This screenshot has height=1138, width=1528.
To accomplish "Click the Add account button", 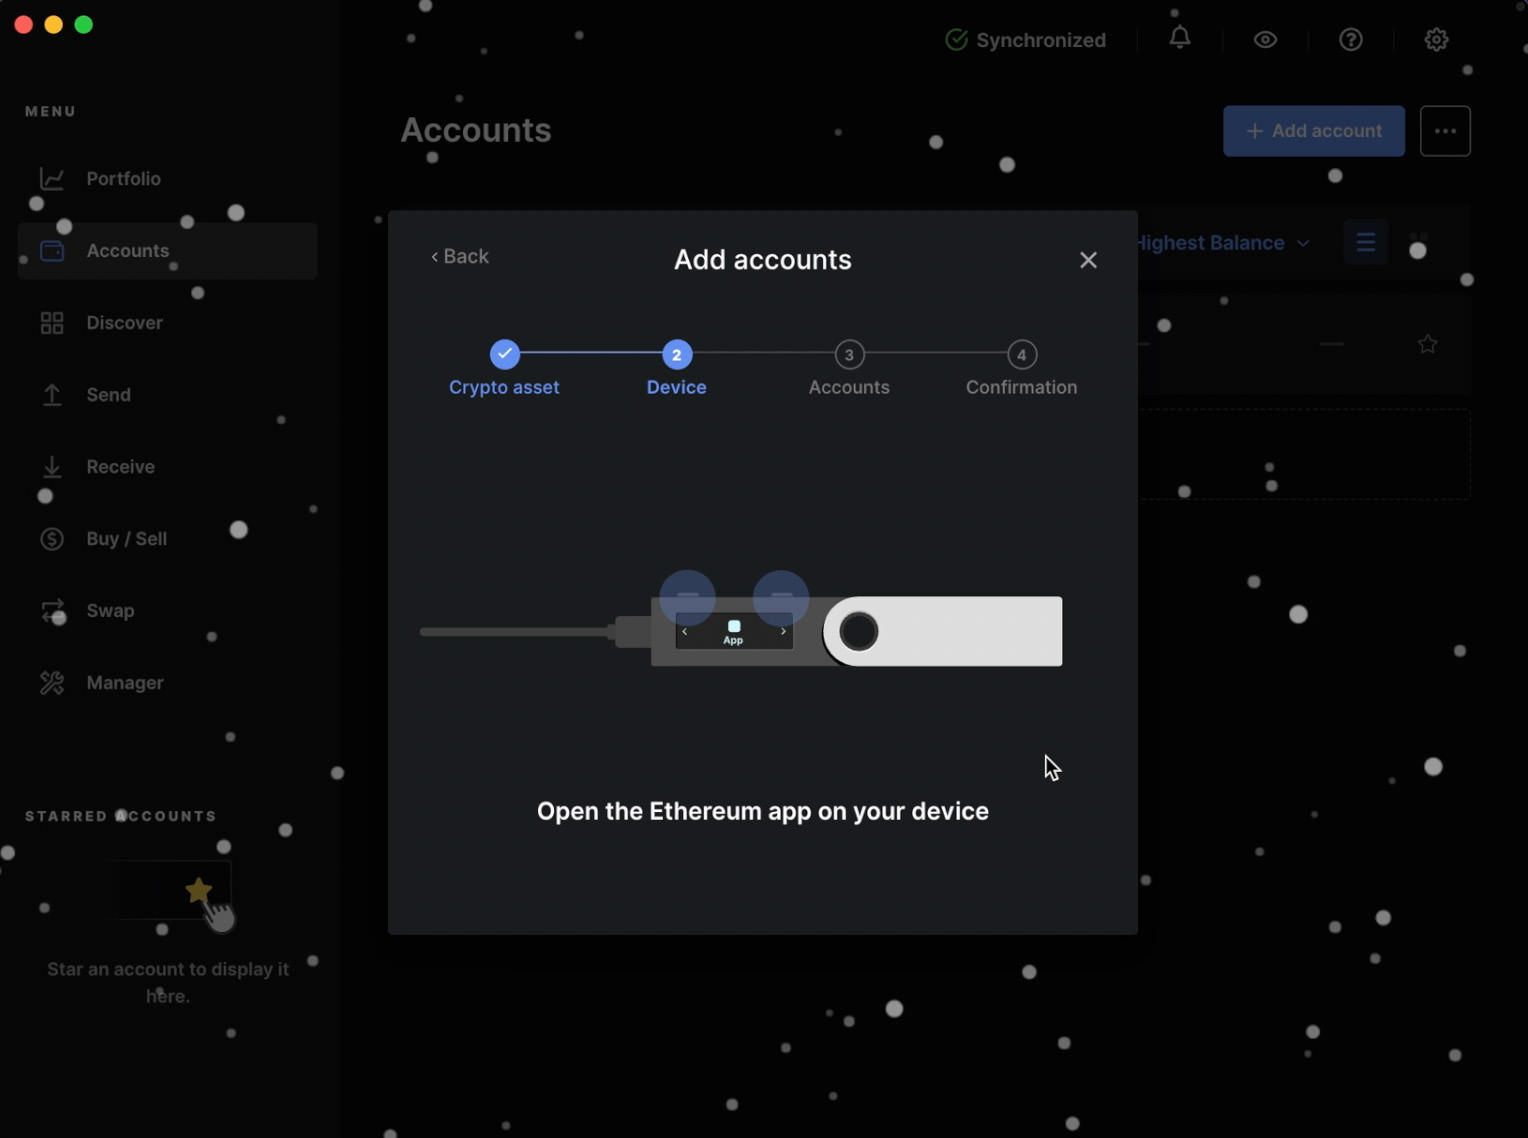I will (1314, 131).
